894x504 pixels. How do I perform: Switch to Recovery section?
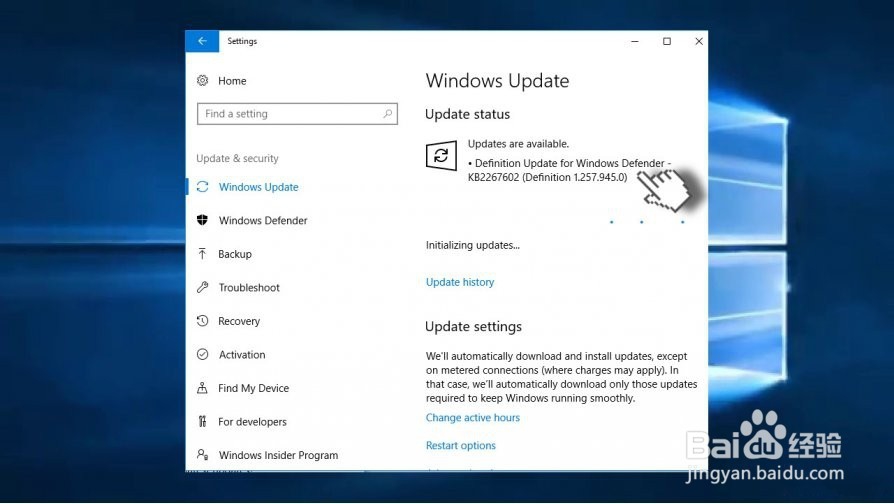pos(239,321)
